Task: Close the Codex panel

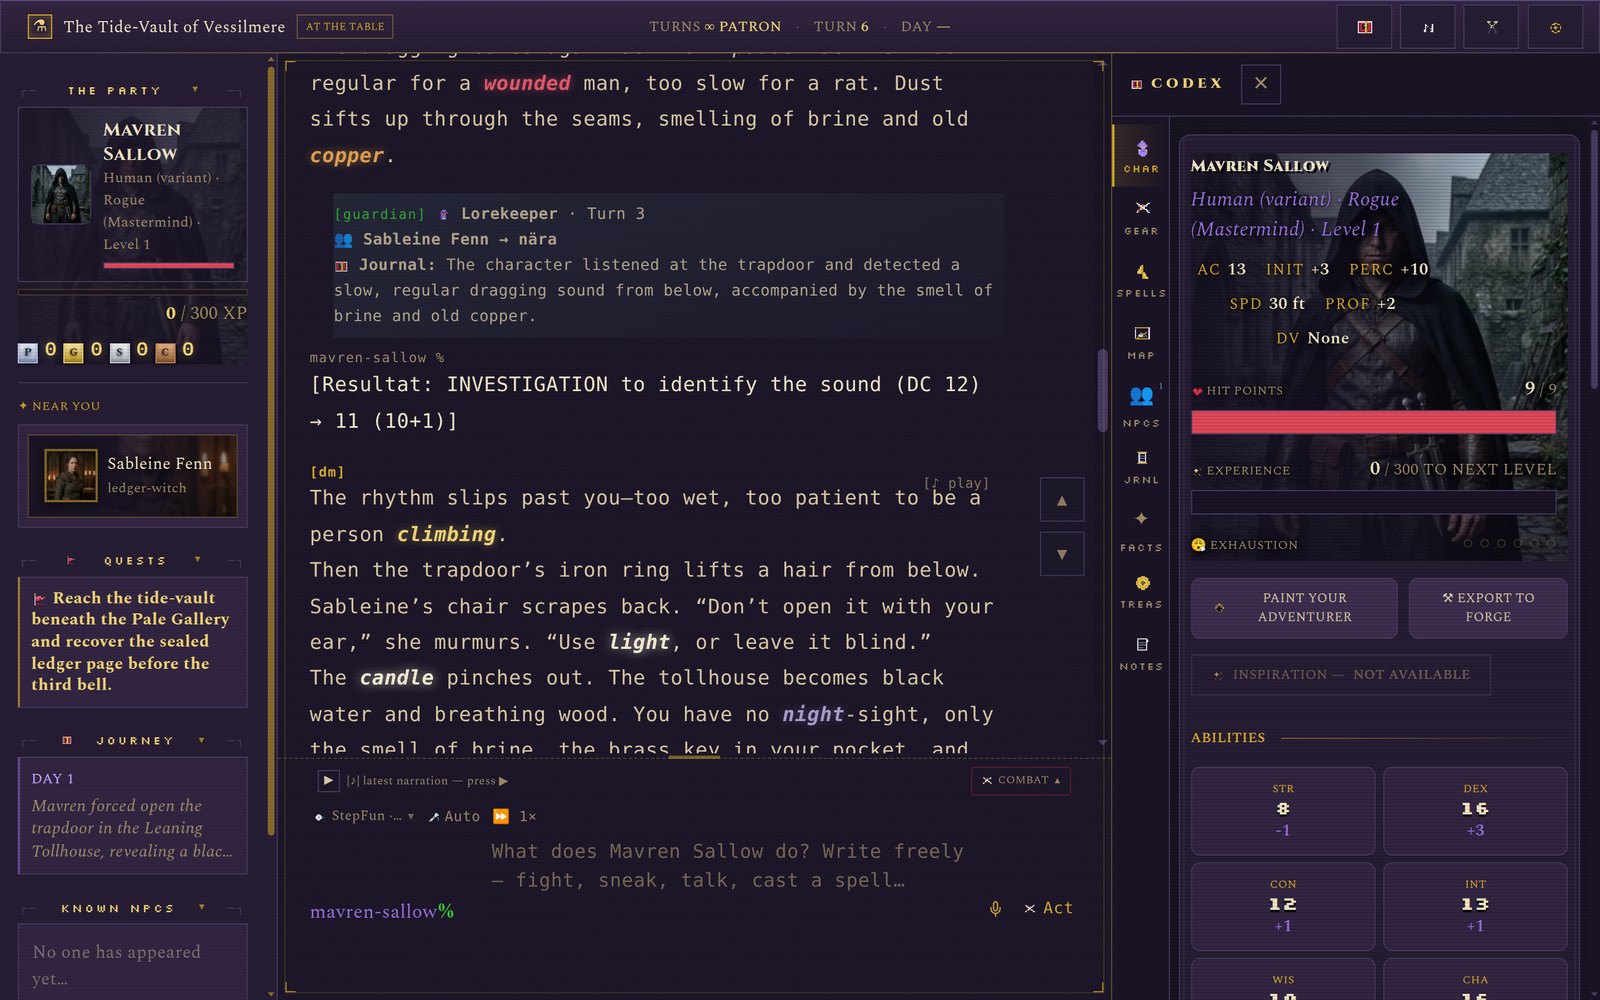Action: (1260, 83)
